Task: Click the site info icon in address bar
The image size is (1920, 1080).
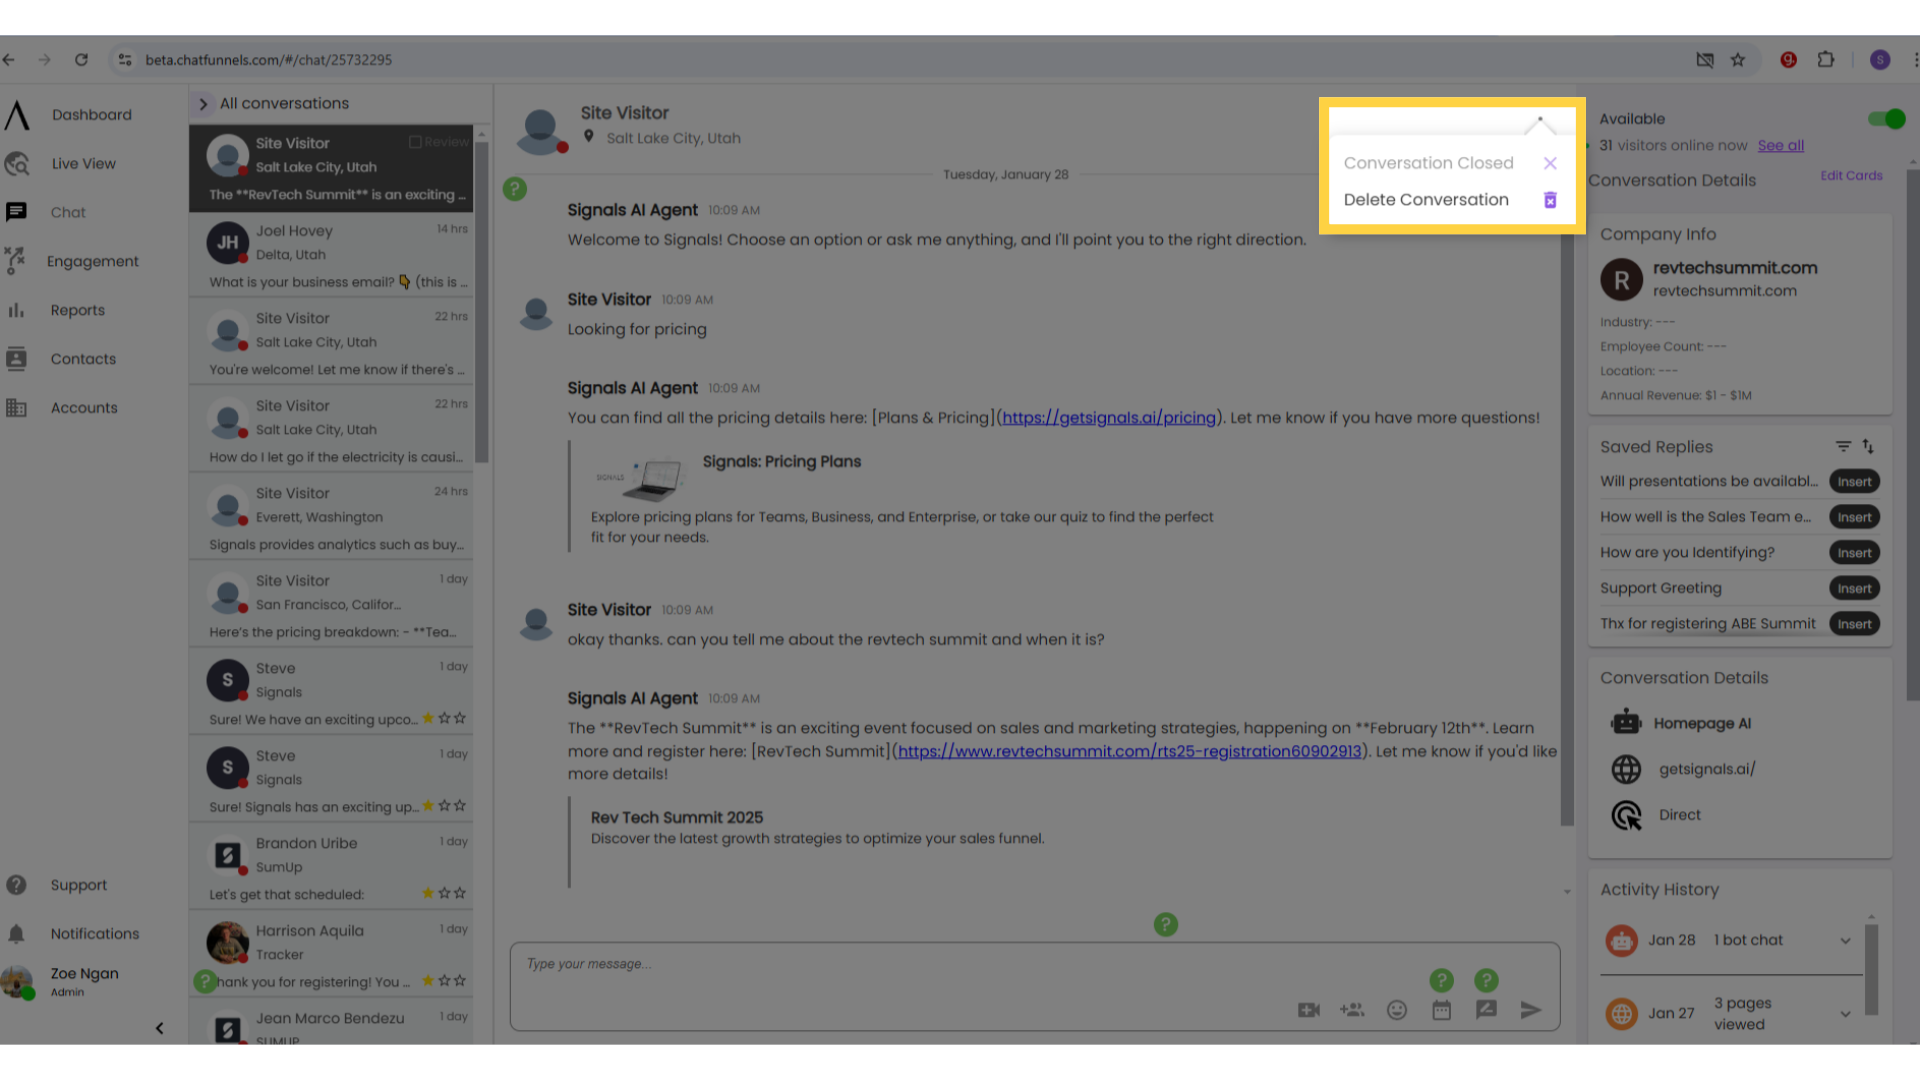Action: 125,60
